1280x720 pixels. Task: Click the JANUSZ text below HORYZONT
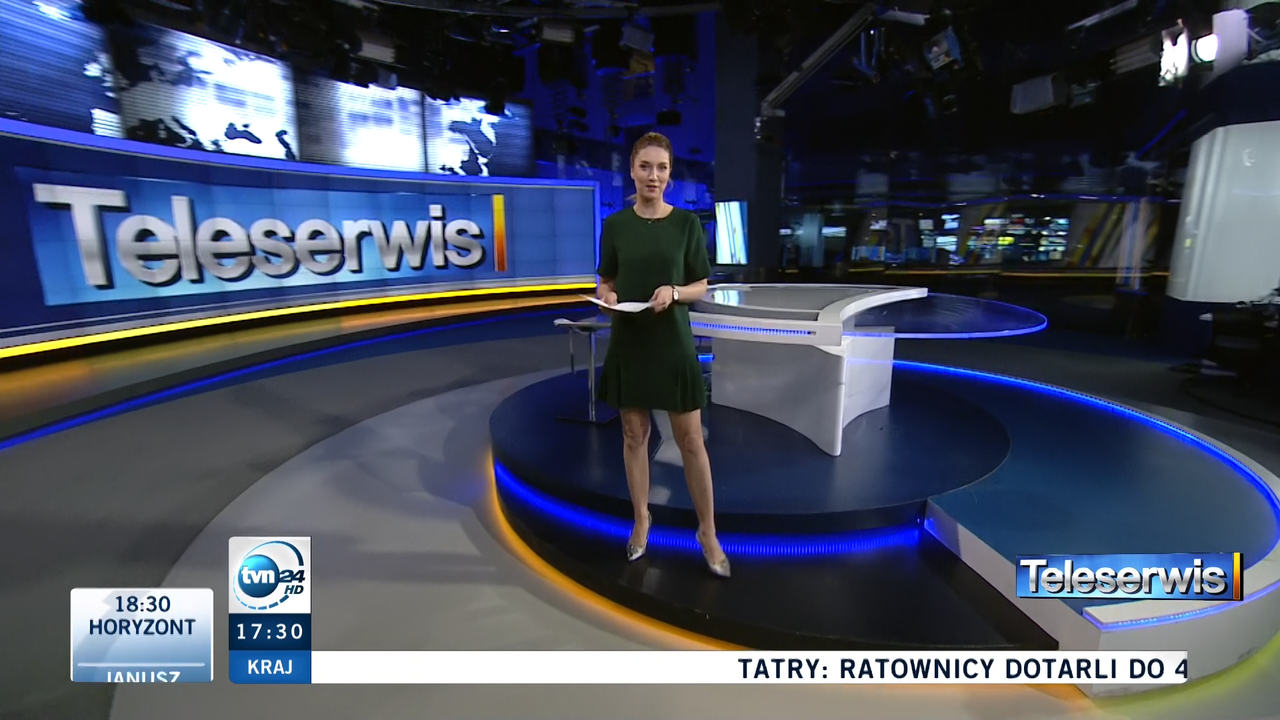(x=142, y=675)
